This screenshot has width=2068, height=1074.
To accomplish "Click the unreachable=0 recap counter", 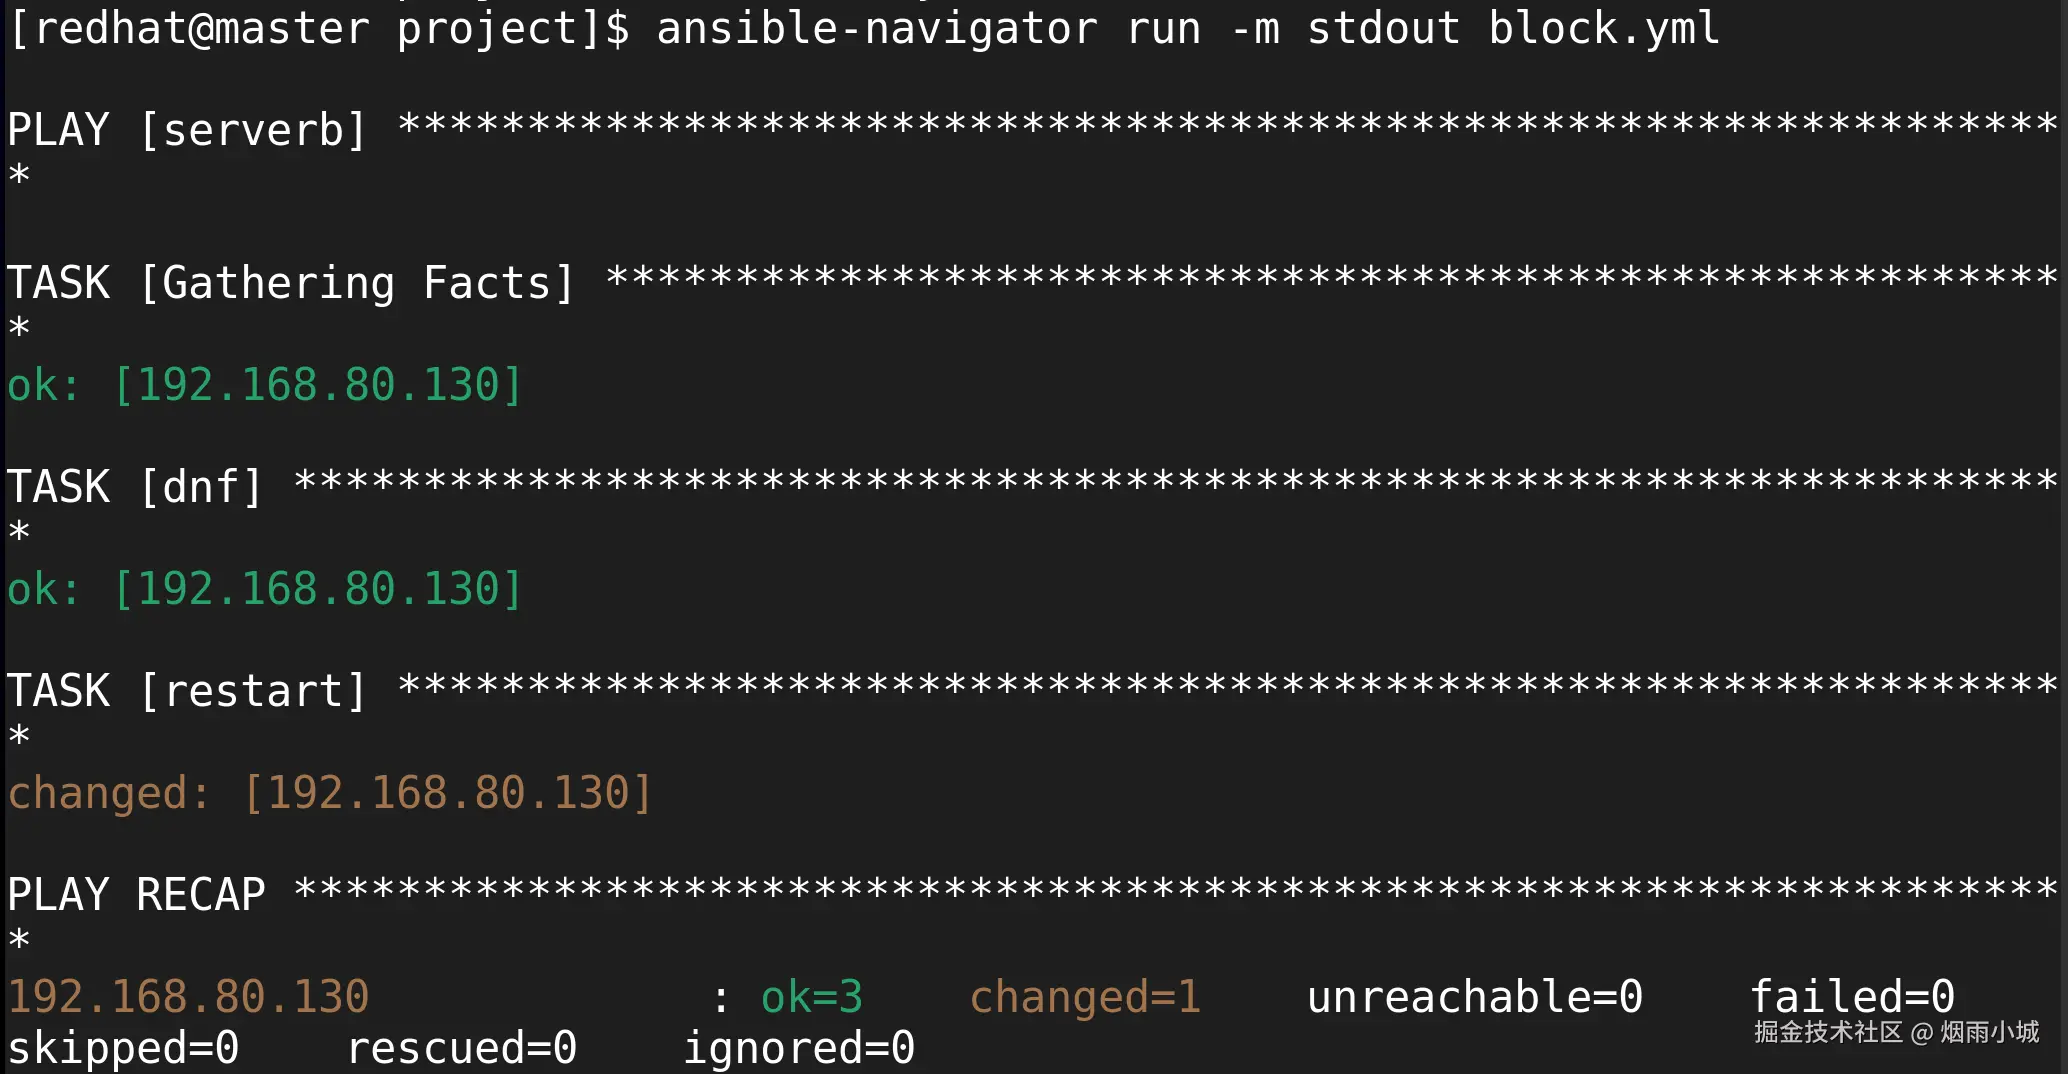I will [1475, 997].
